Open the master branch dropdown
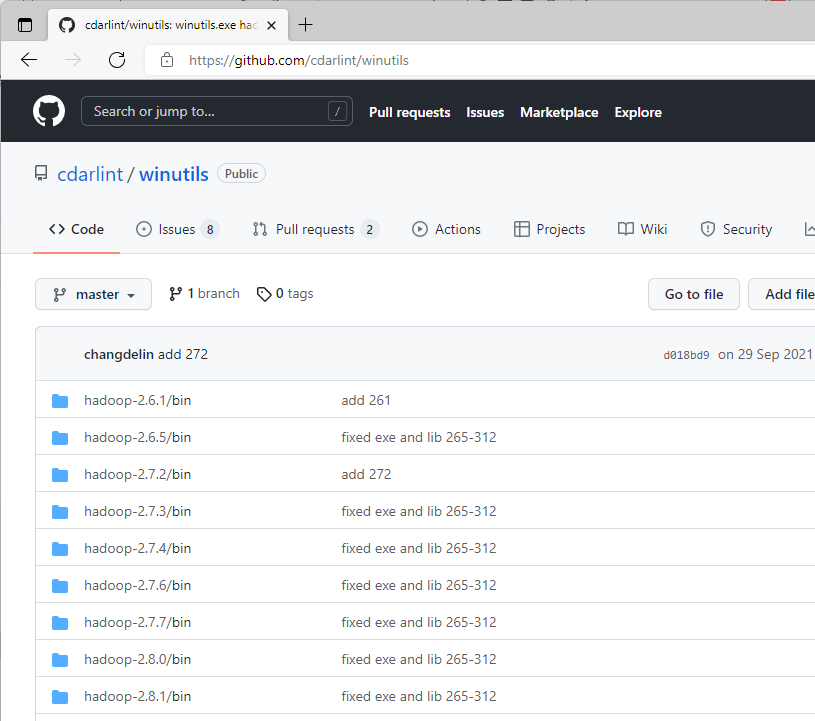815x721 pixels. 94,294
